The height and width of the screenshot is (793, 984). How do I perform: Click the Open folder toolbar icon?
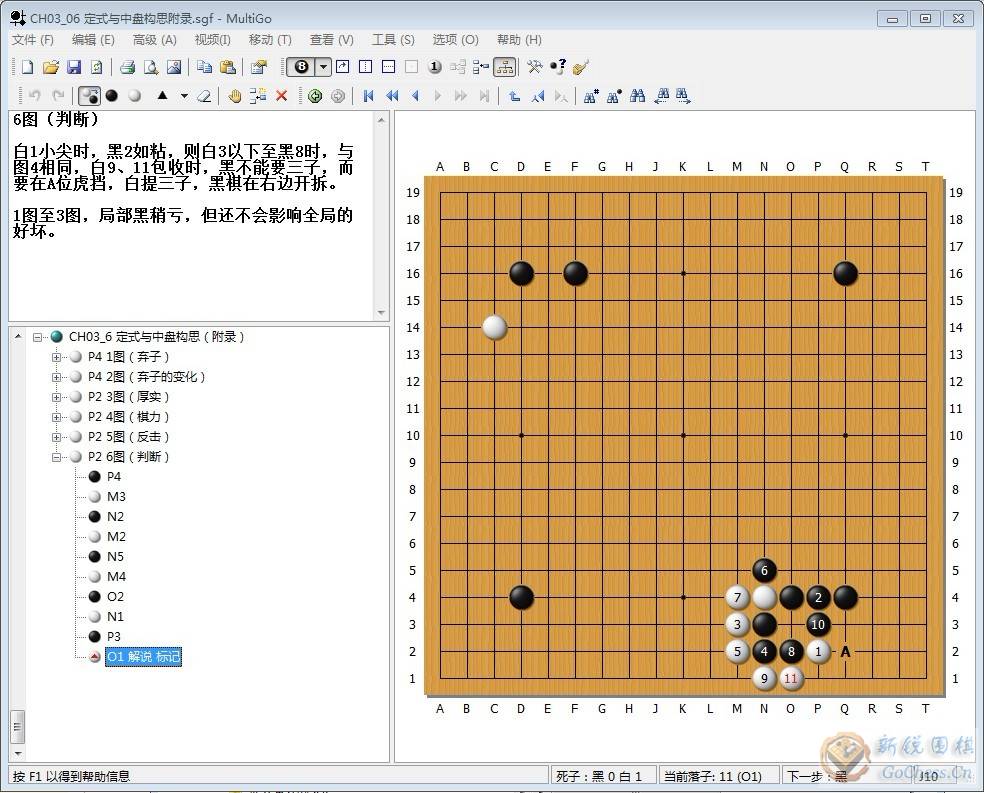click(51, 67)
